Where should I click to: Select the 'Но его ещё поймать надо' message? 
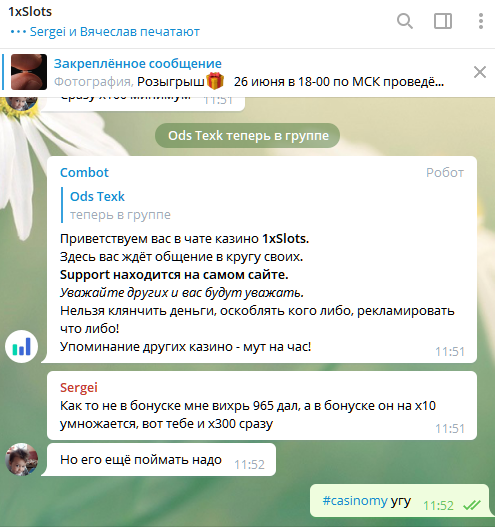[x=161, y=460]
